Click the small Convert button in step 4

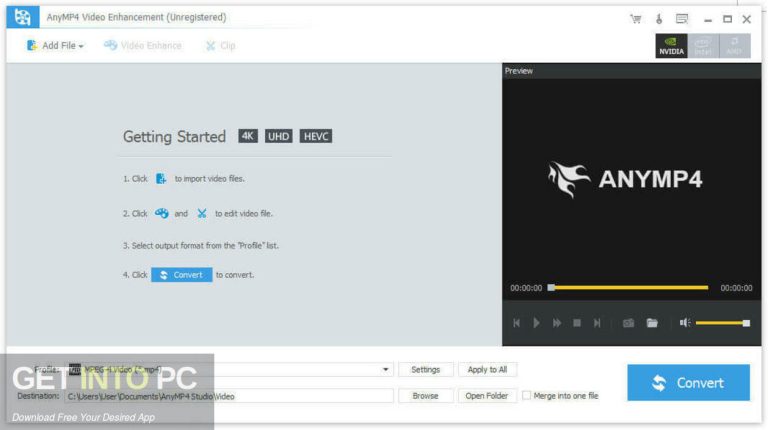(182, 275)
